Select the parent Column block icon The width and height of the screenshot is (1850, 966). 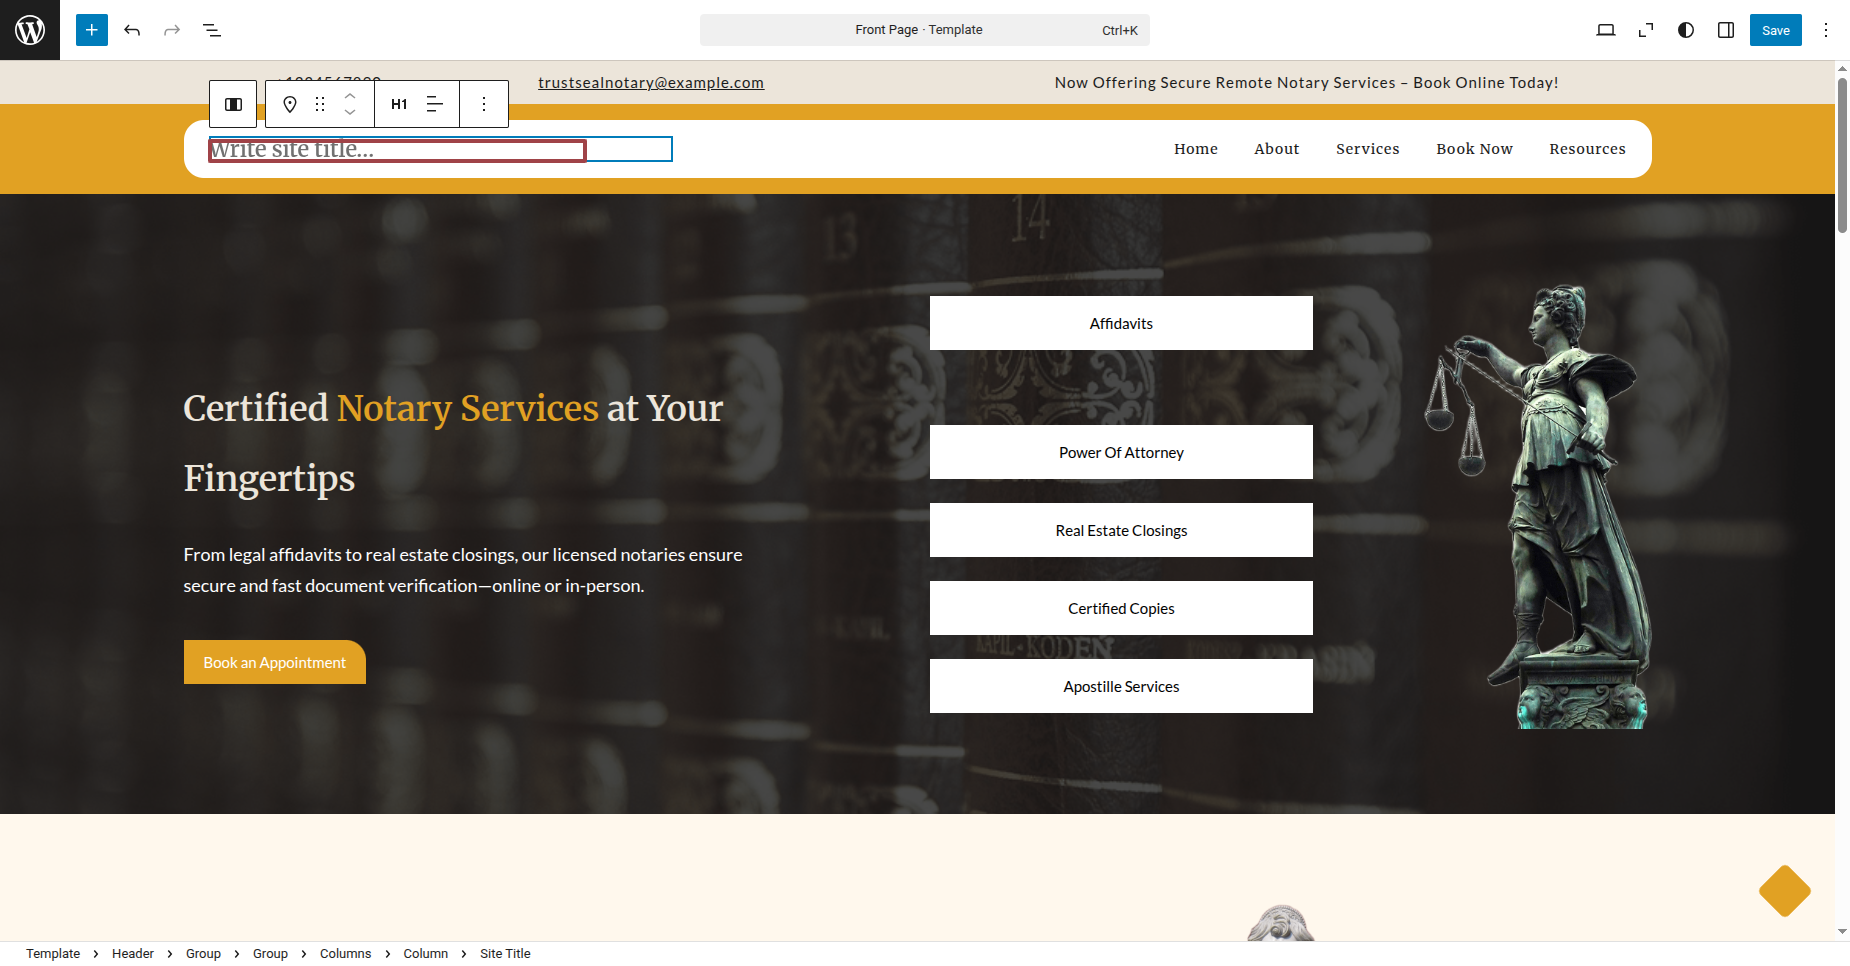(233, 104)
